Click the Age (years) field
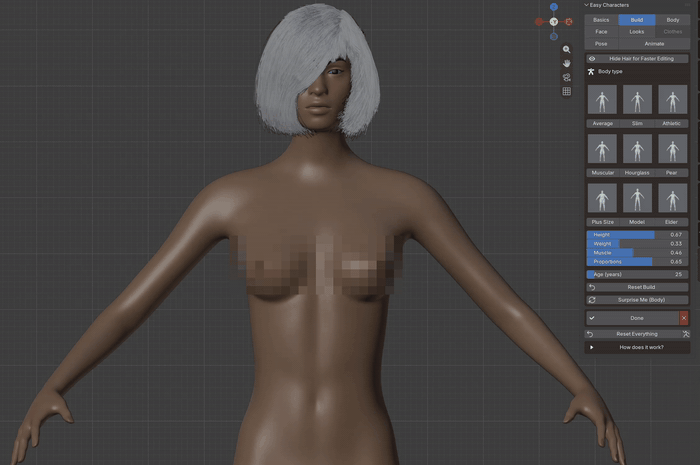 [637, 274]
